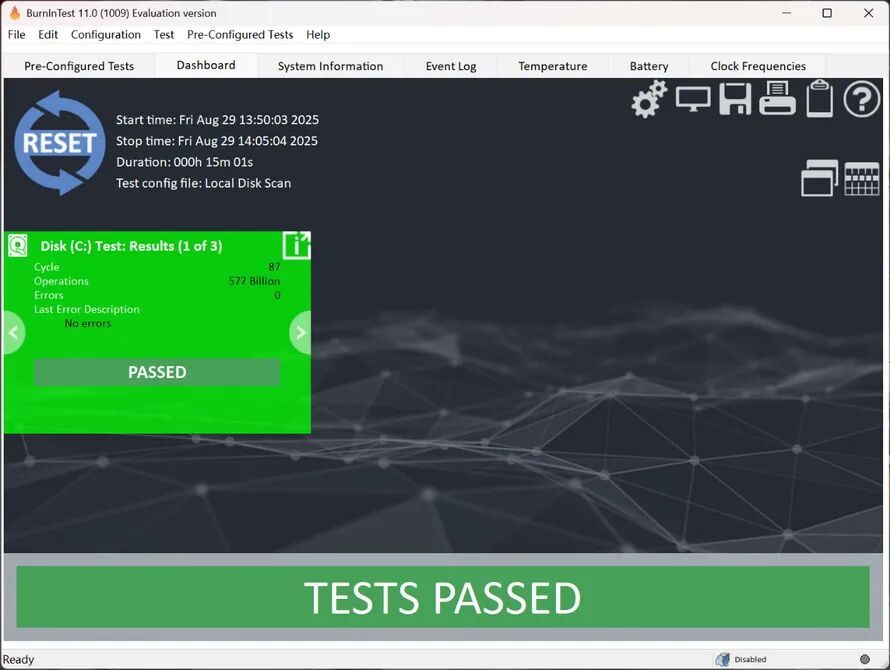
Task: Maximize the BurnInTest window
Action: pos(827,13)
